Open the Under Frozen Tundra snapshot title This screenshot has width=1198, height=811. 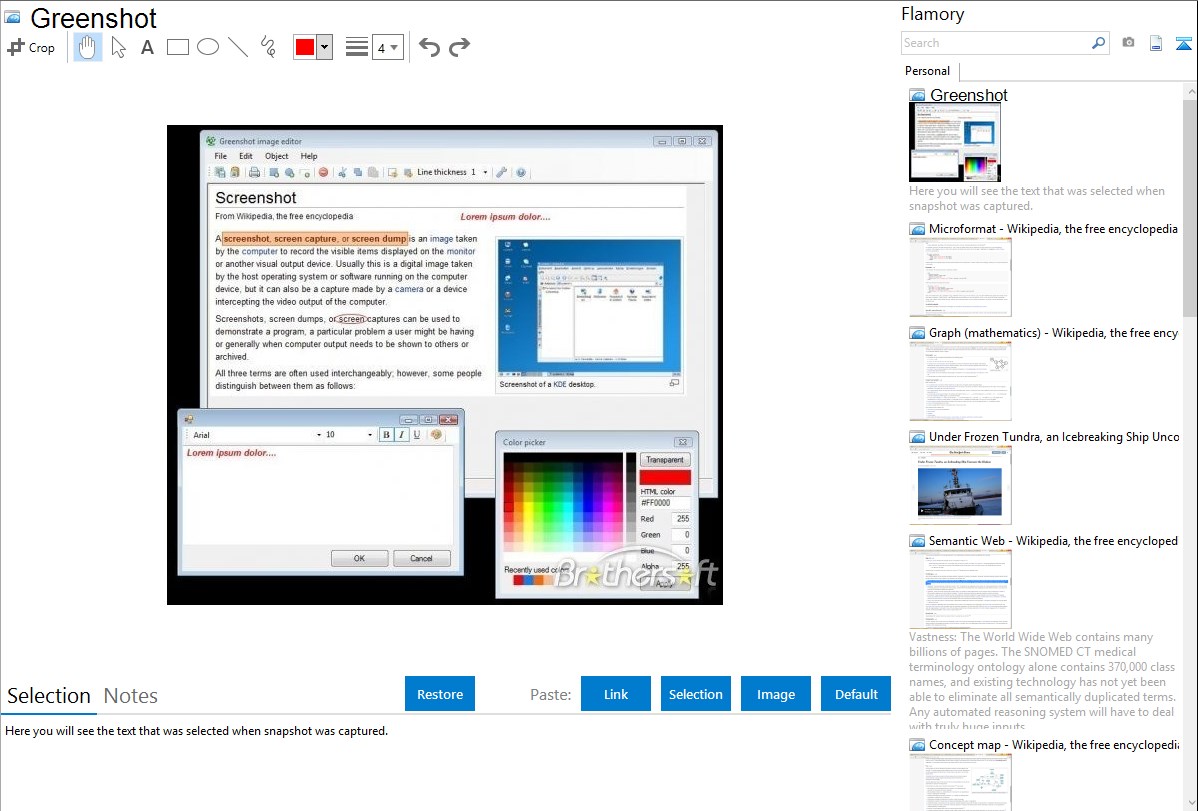[1054, 436]
